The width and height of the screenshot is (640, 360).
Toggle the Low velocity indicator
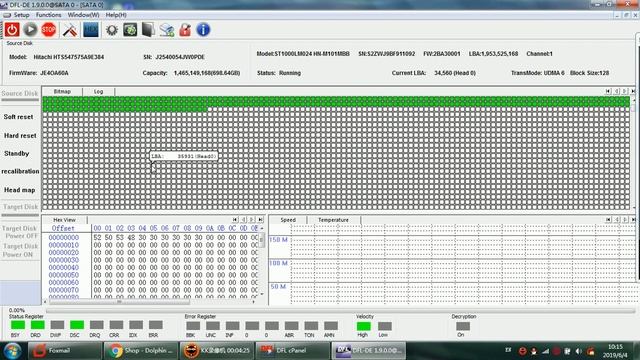pyautogui.click(x=384, y=326)
